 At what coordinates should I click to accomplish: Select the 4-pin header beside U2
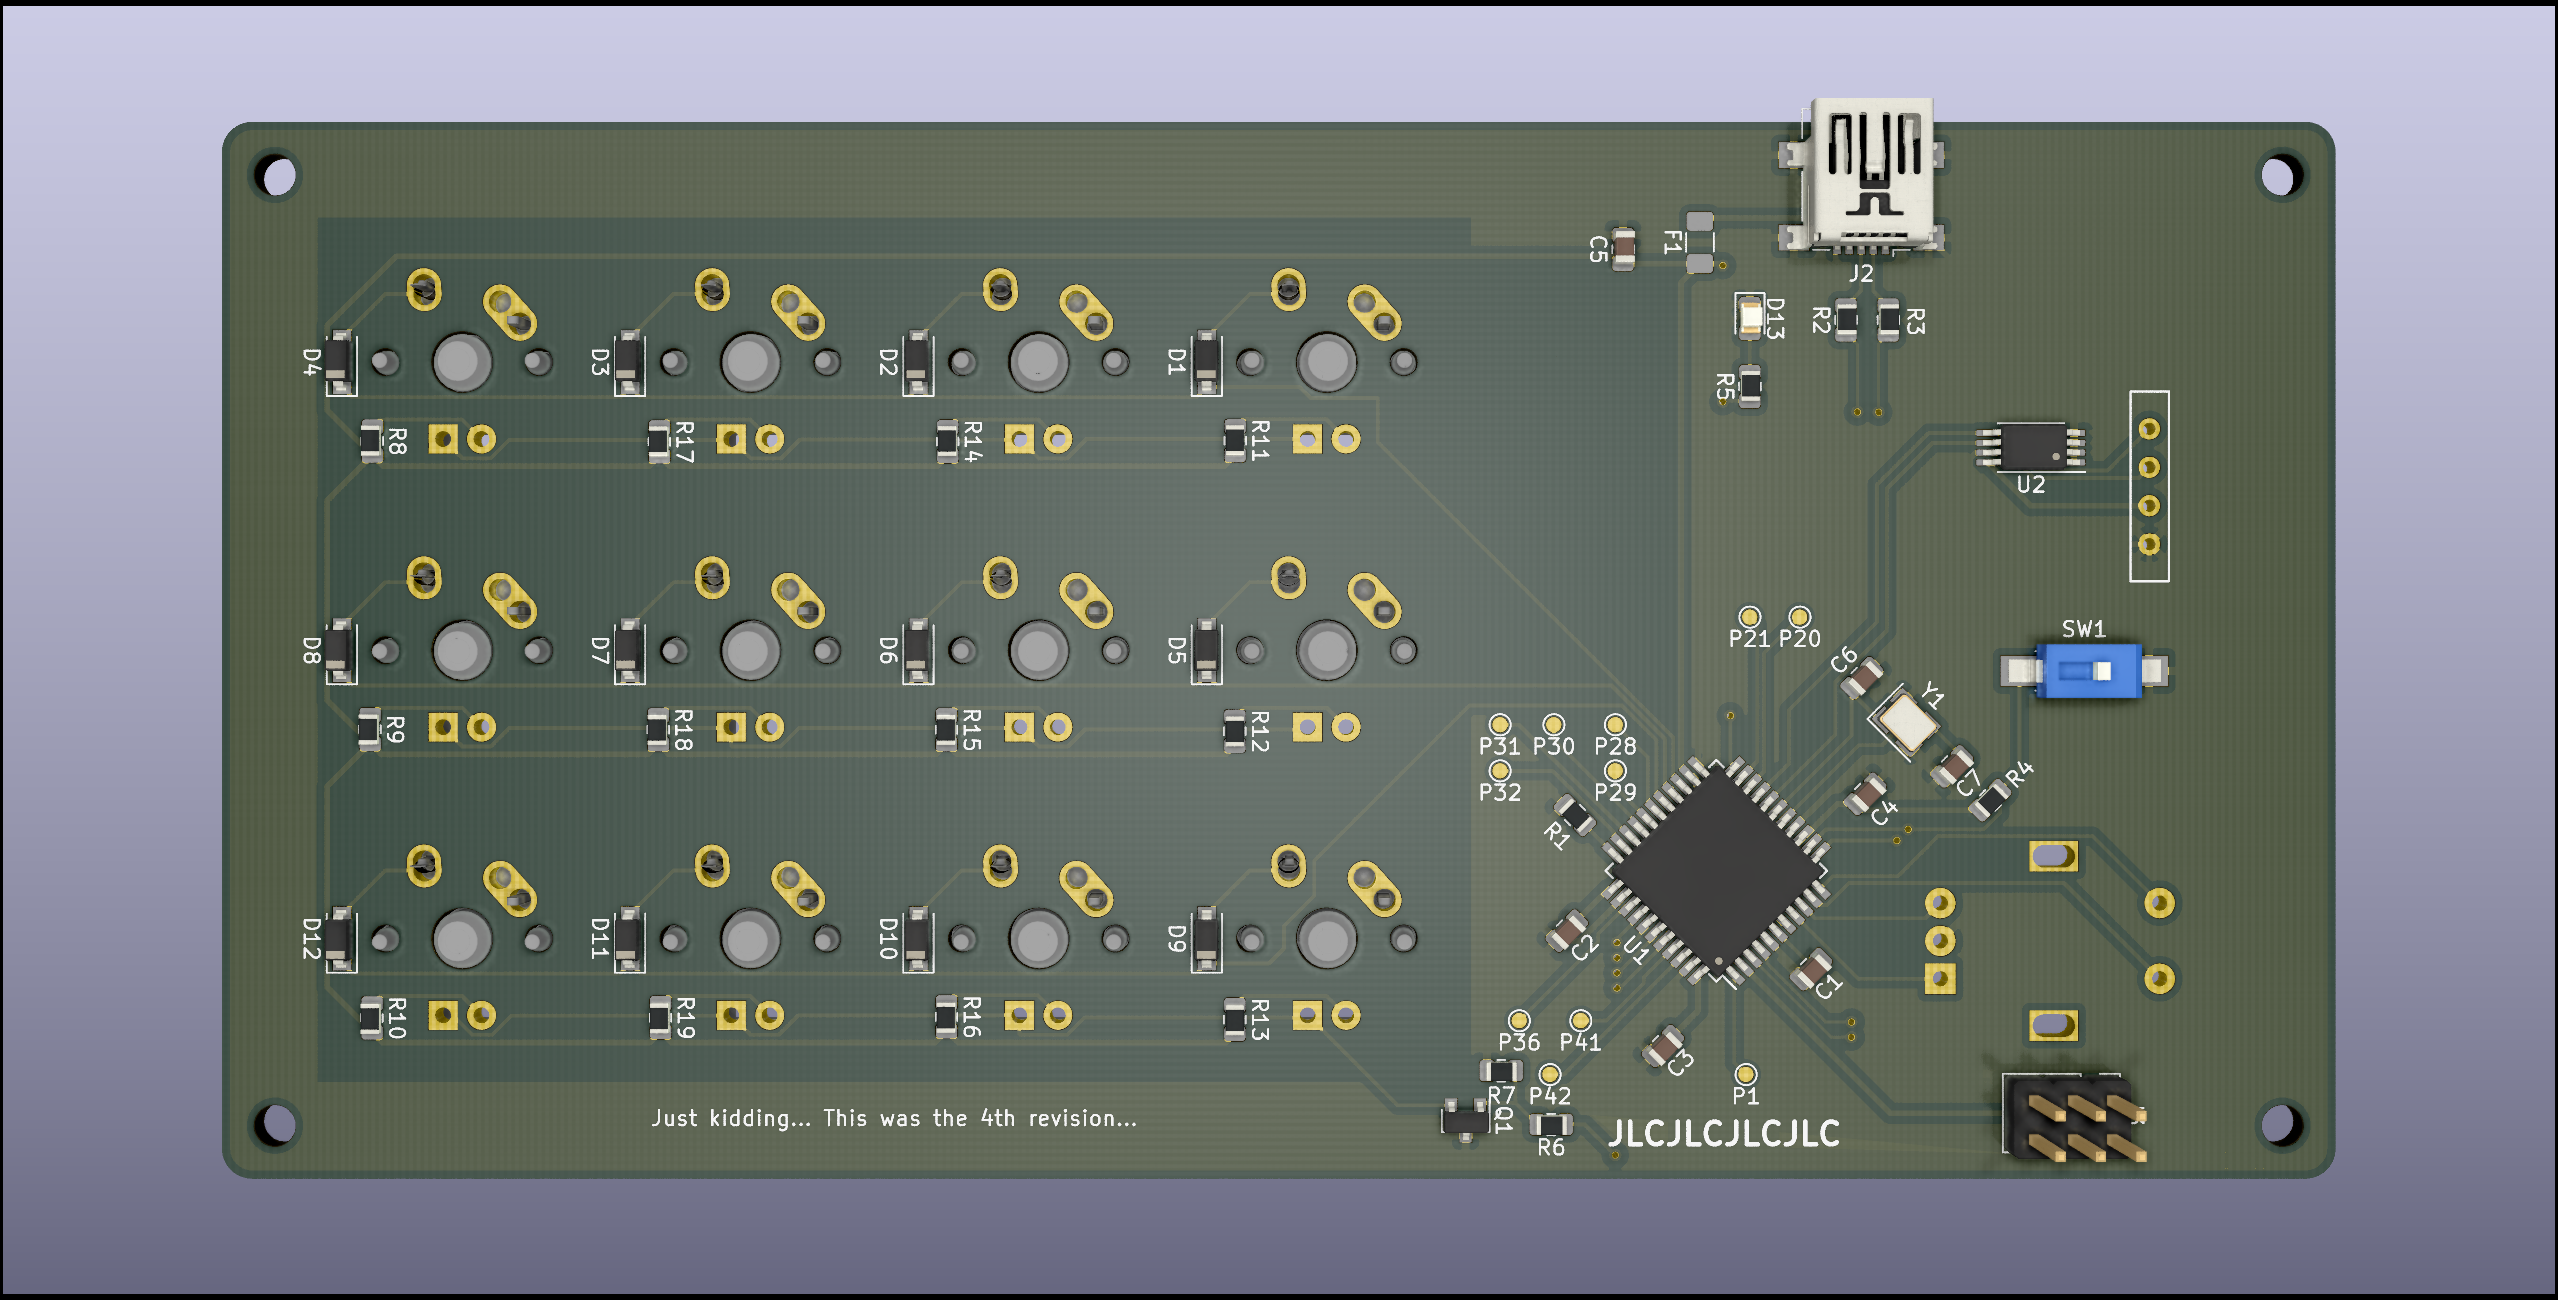[2149, 486]
